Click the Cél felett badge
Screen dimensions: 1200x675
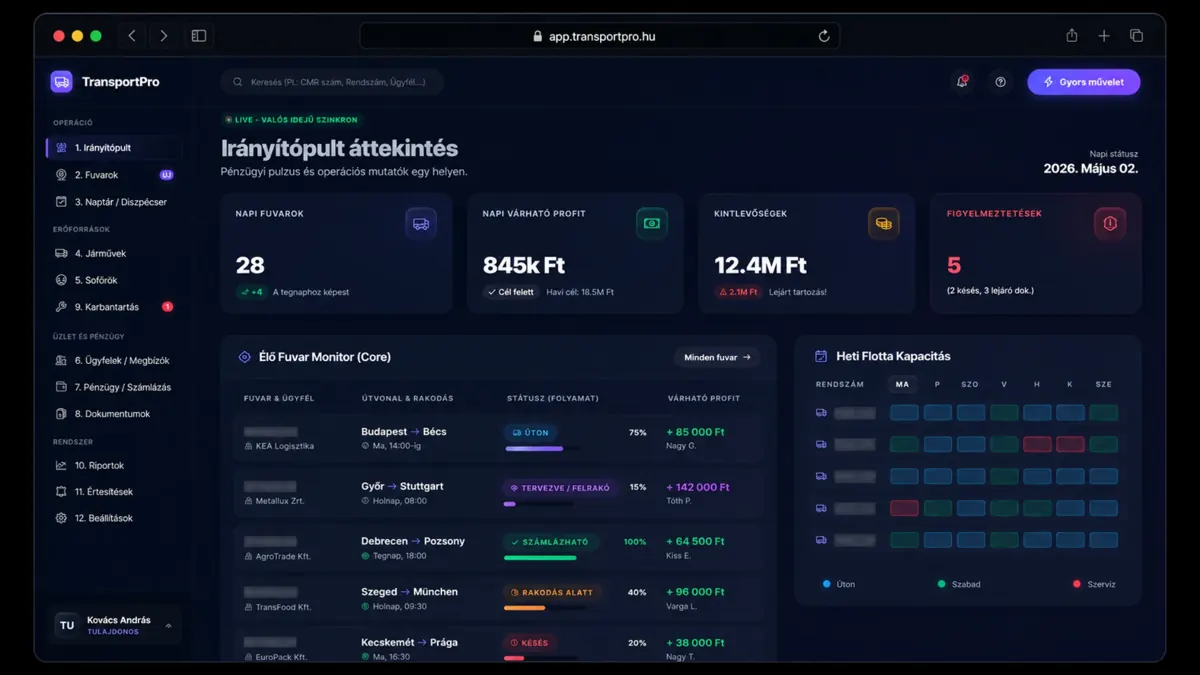click(511, 292)
